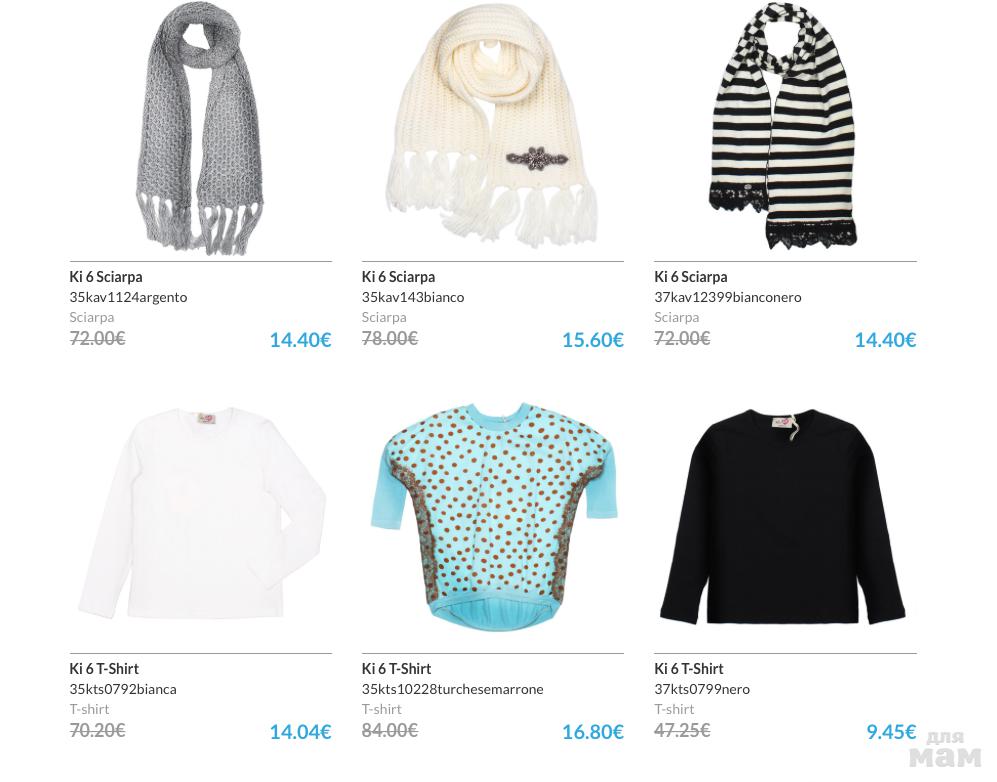Open product 35kts10228turchesemarrone

(x=452, y=689)
